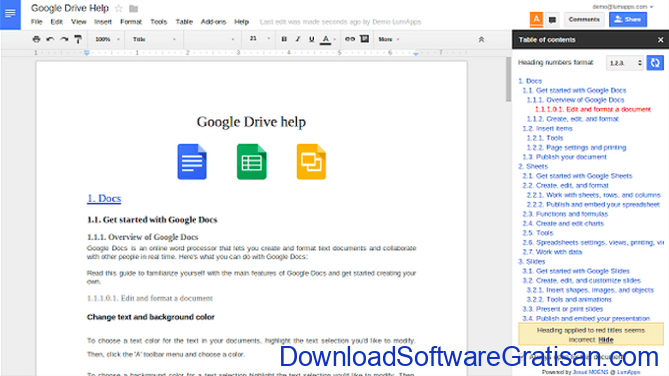Open the zoom level dropdown
669x376 pixels.
107,39
